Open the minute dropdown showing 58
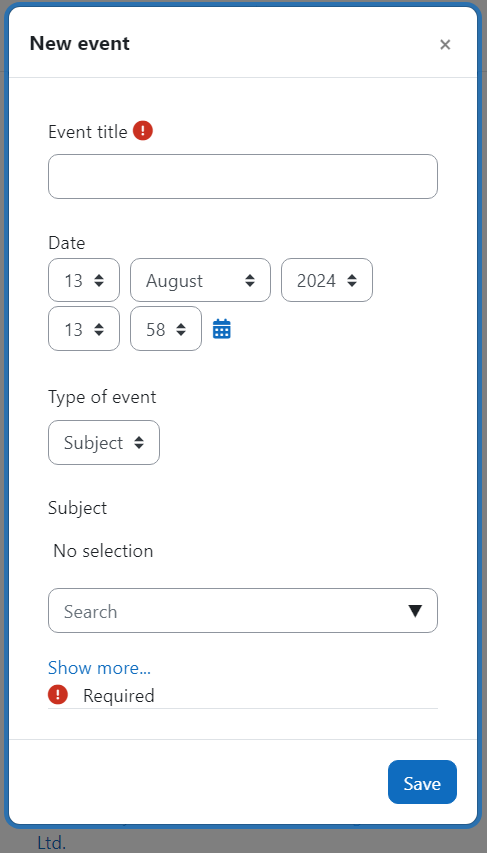This screenshot has width=487, height=853. pos(165,329)
